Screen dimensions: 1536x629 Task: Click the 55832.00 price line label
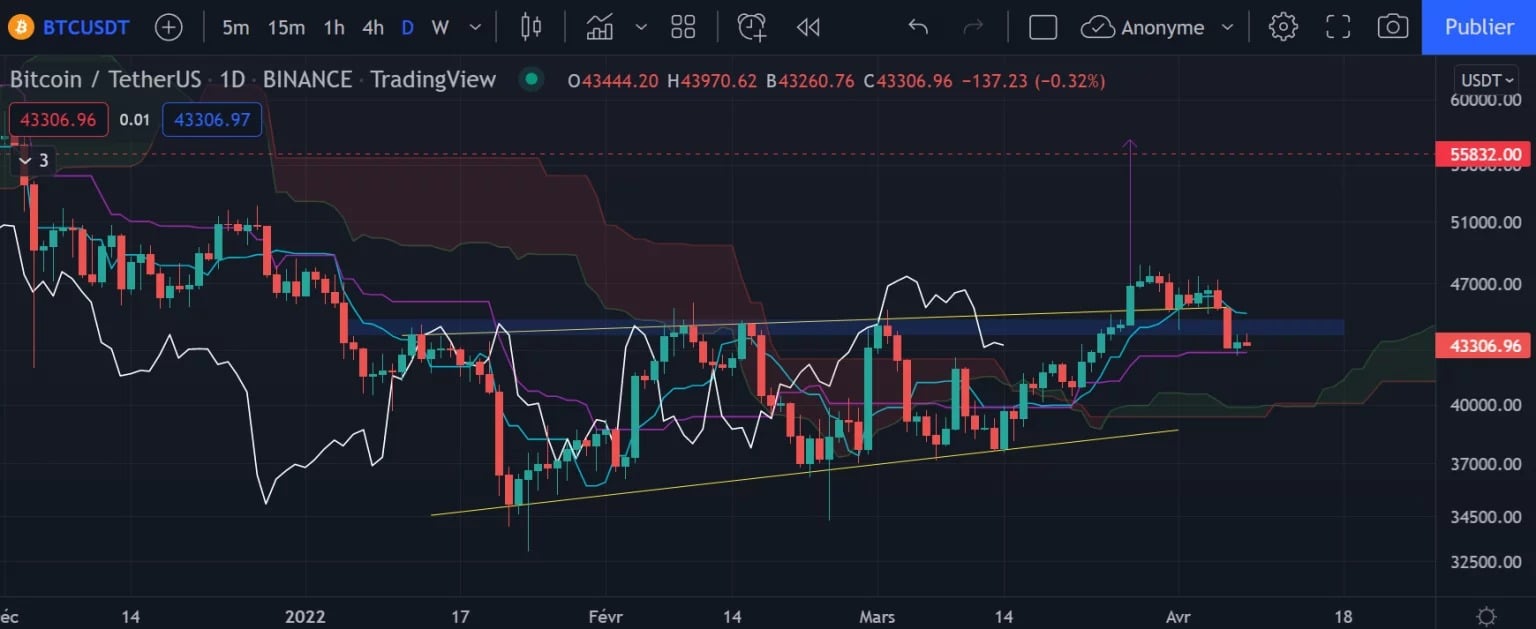click(x=1482, y=154)
